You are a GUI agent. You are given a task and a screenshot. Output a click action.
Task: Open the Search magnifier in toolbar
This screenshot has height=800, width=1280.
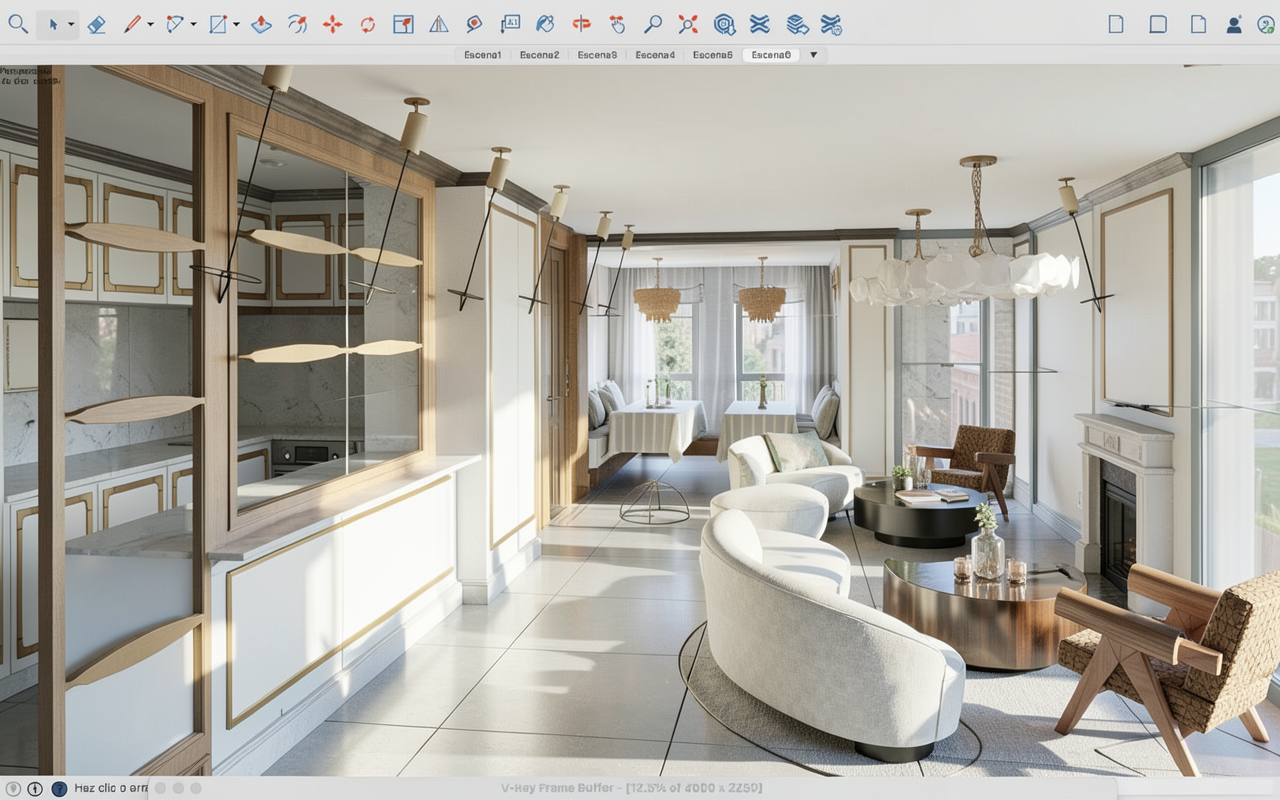point(18,24)
